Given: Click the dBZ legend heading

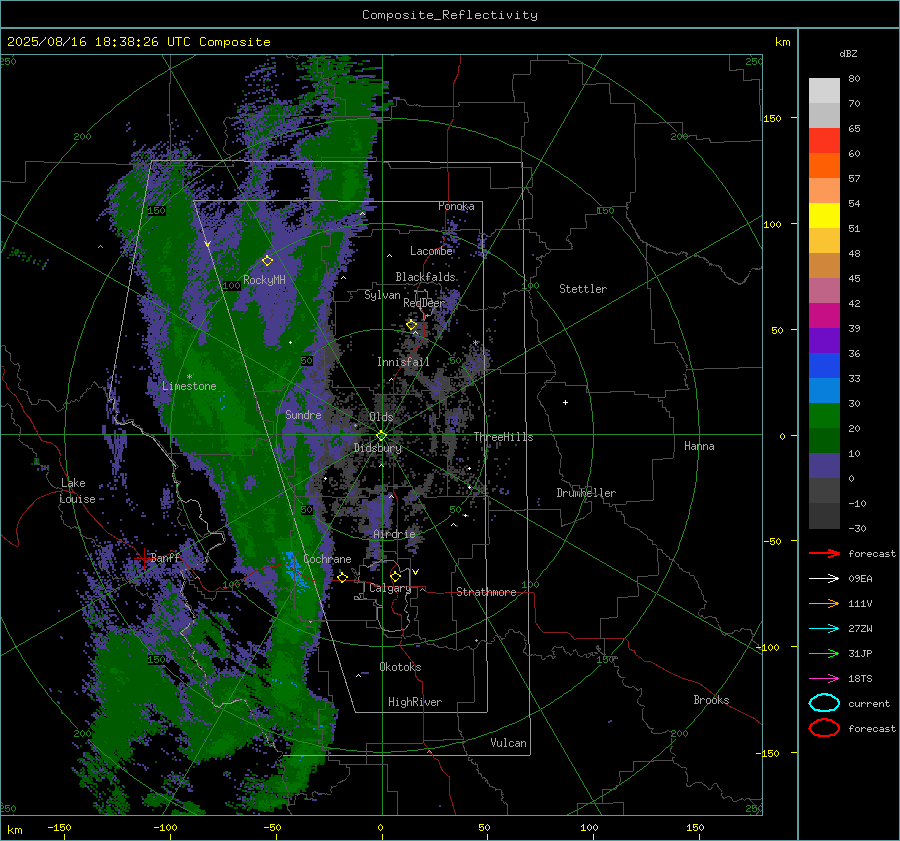Looking at the screenshot, I should tap(848, 53).
